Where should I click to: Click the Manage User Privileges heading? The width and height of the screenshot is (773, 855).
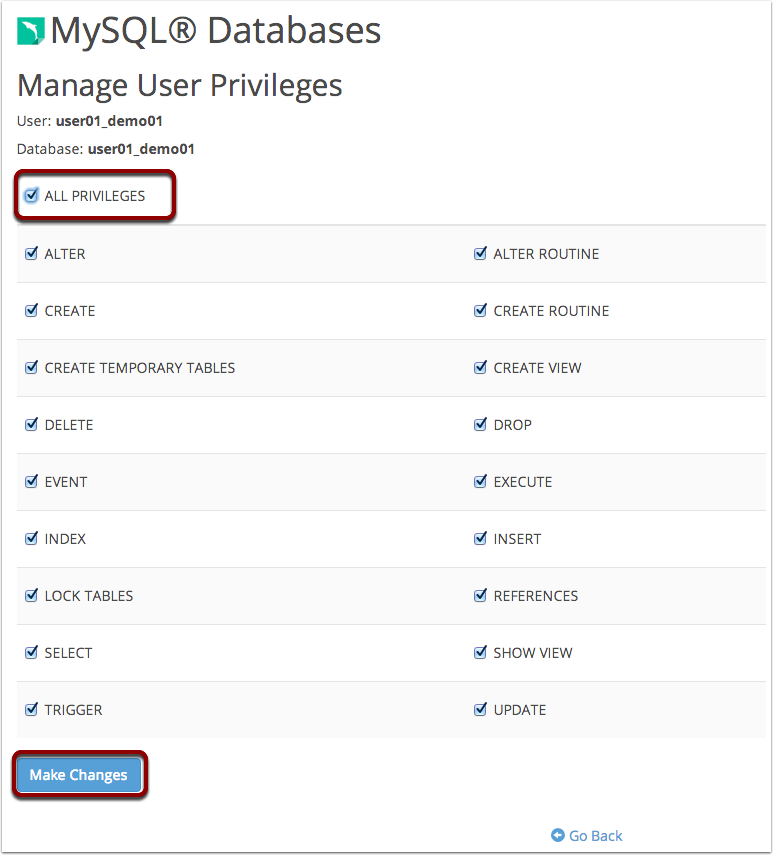pos(179,86)
